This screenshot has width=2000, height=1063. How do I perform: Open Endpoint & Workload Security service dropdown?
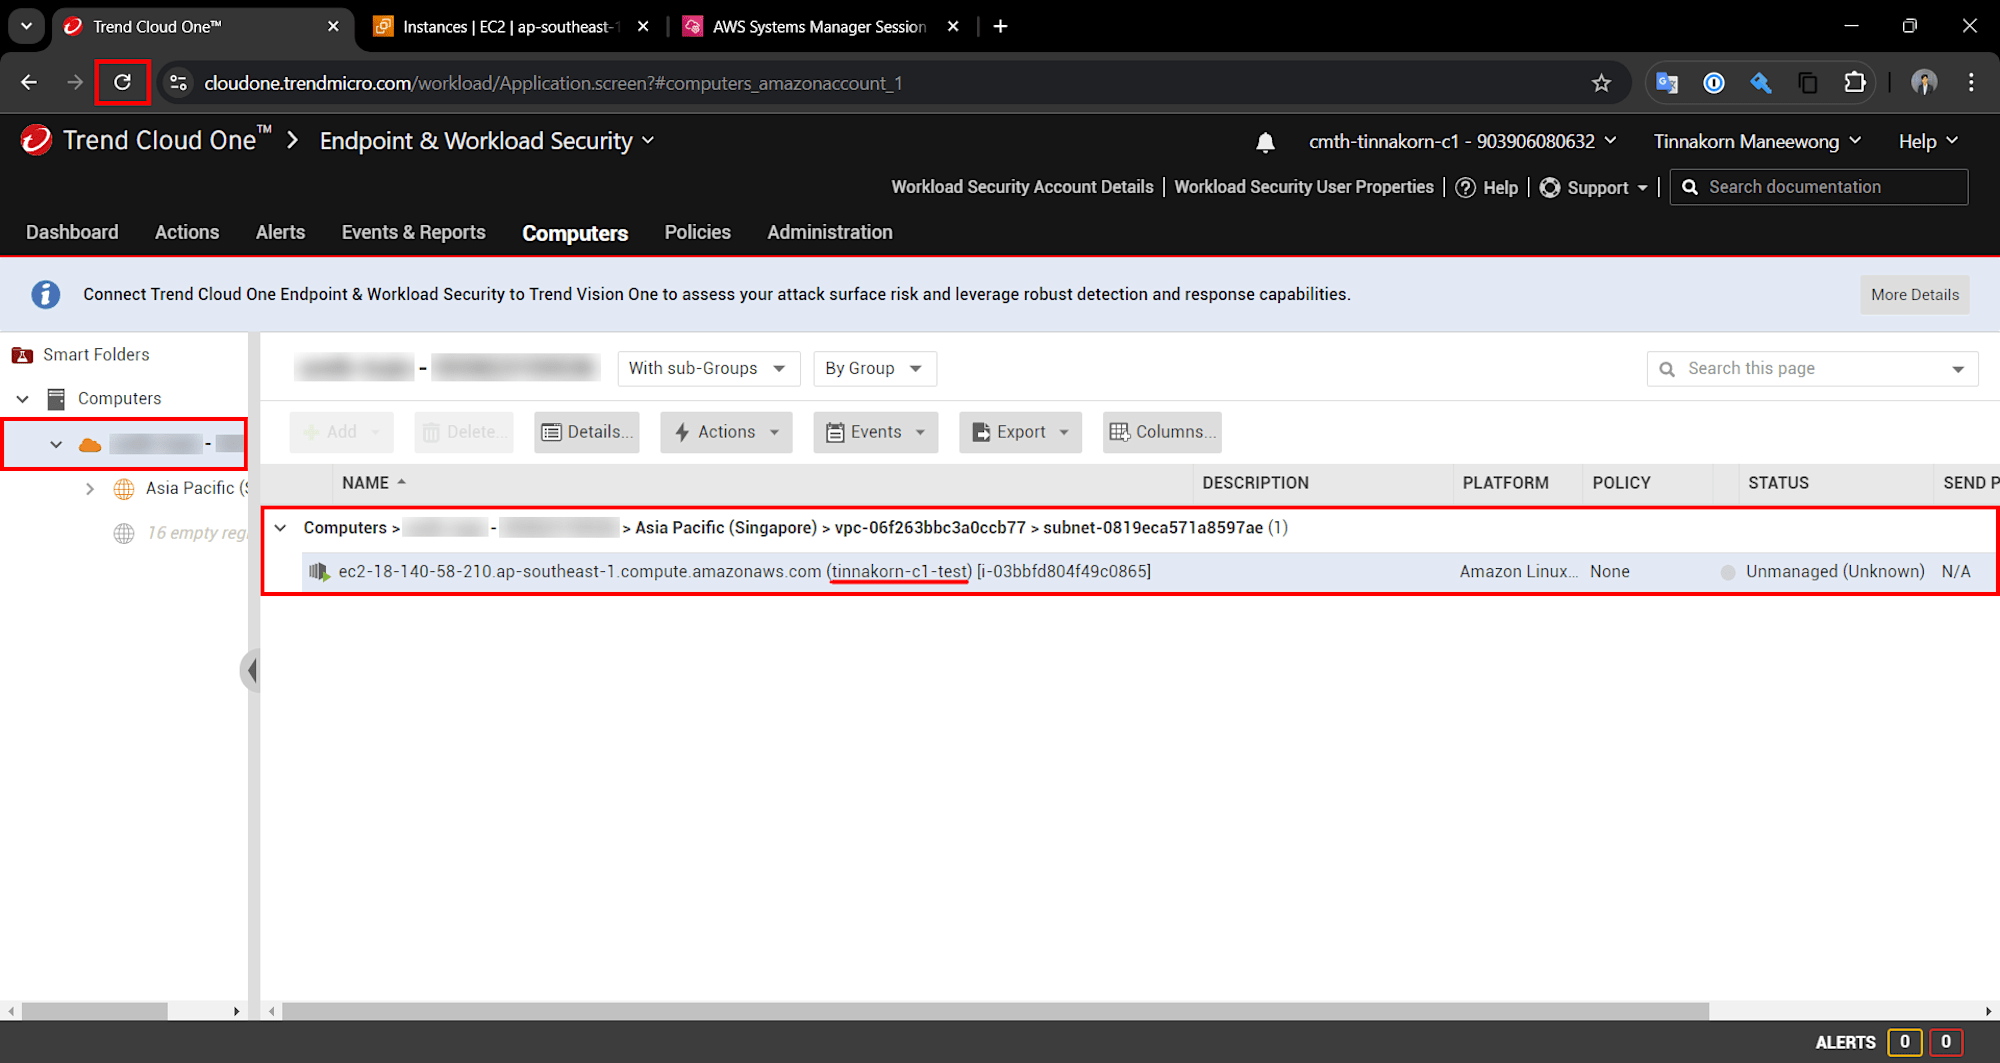click(x=487, y=141)
